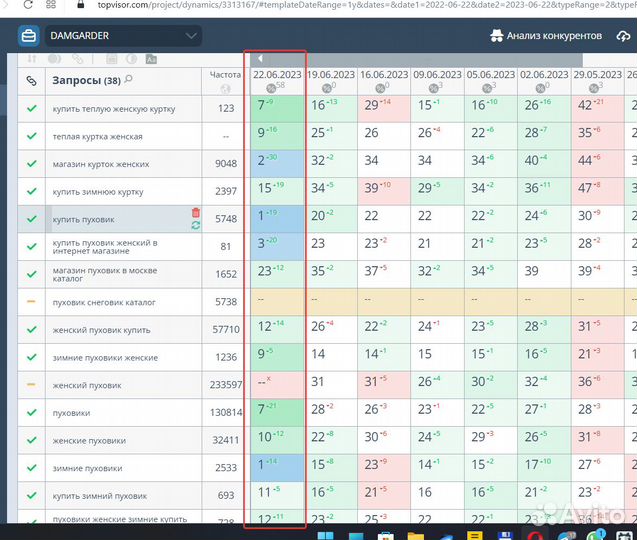Select the 09.06.2023 date column header

click(x=437, y=75)
